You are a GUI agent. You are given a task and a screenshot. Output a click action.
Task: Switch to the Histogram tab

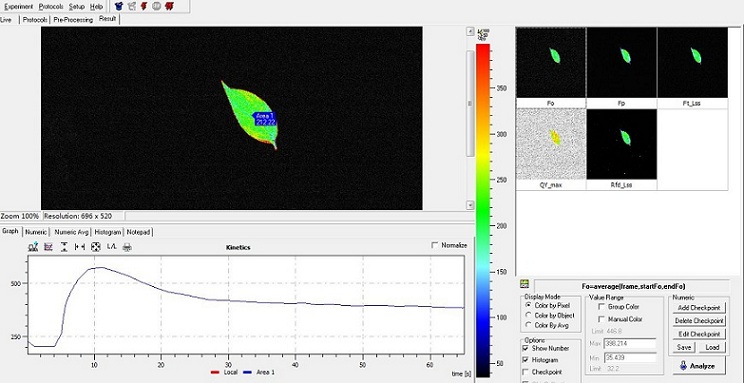(x=108, y=232)
